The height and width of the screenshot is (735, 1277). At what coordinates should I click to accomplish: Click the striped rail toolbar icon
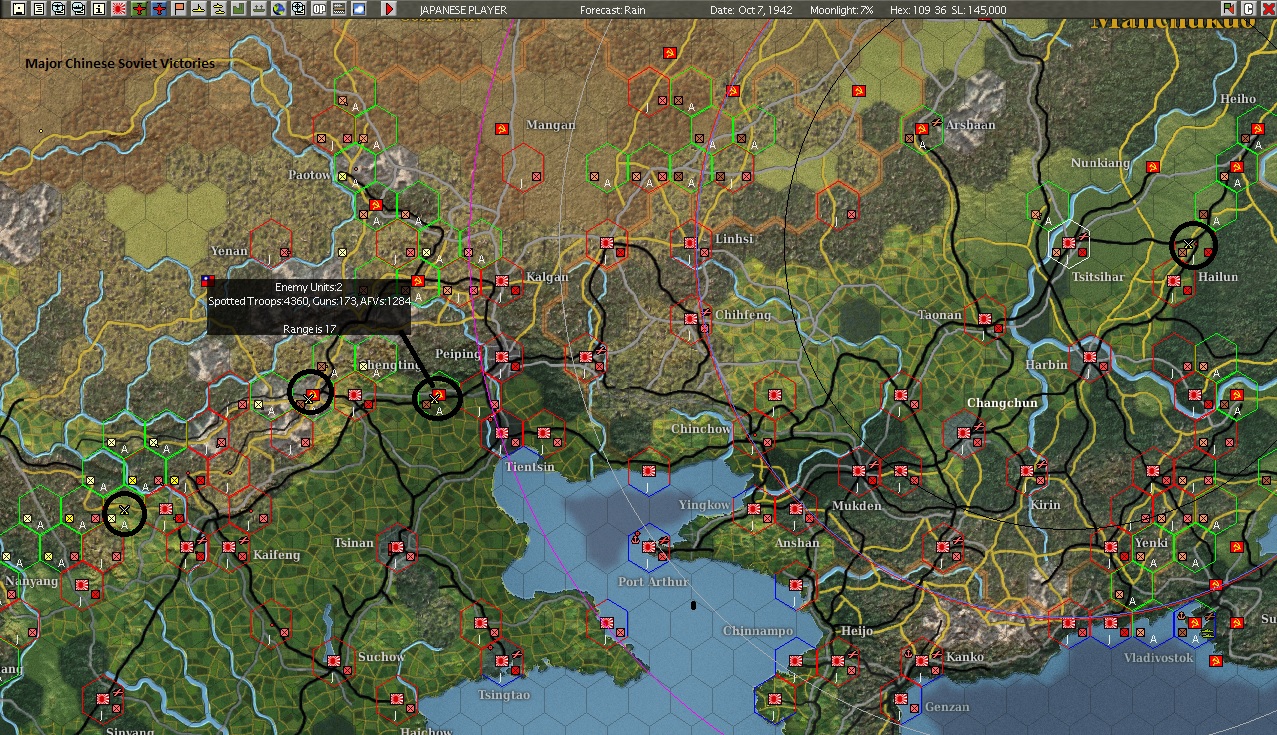pos(339,9)
